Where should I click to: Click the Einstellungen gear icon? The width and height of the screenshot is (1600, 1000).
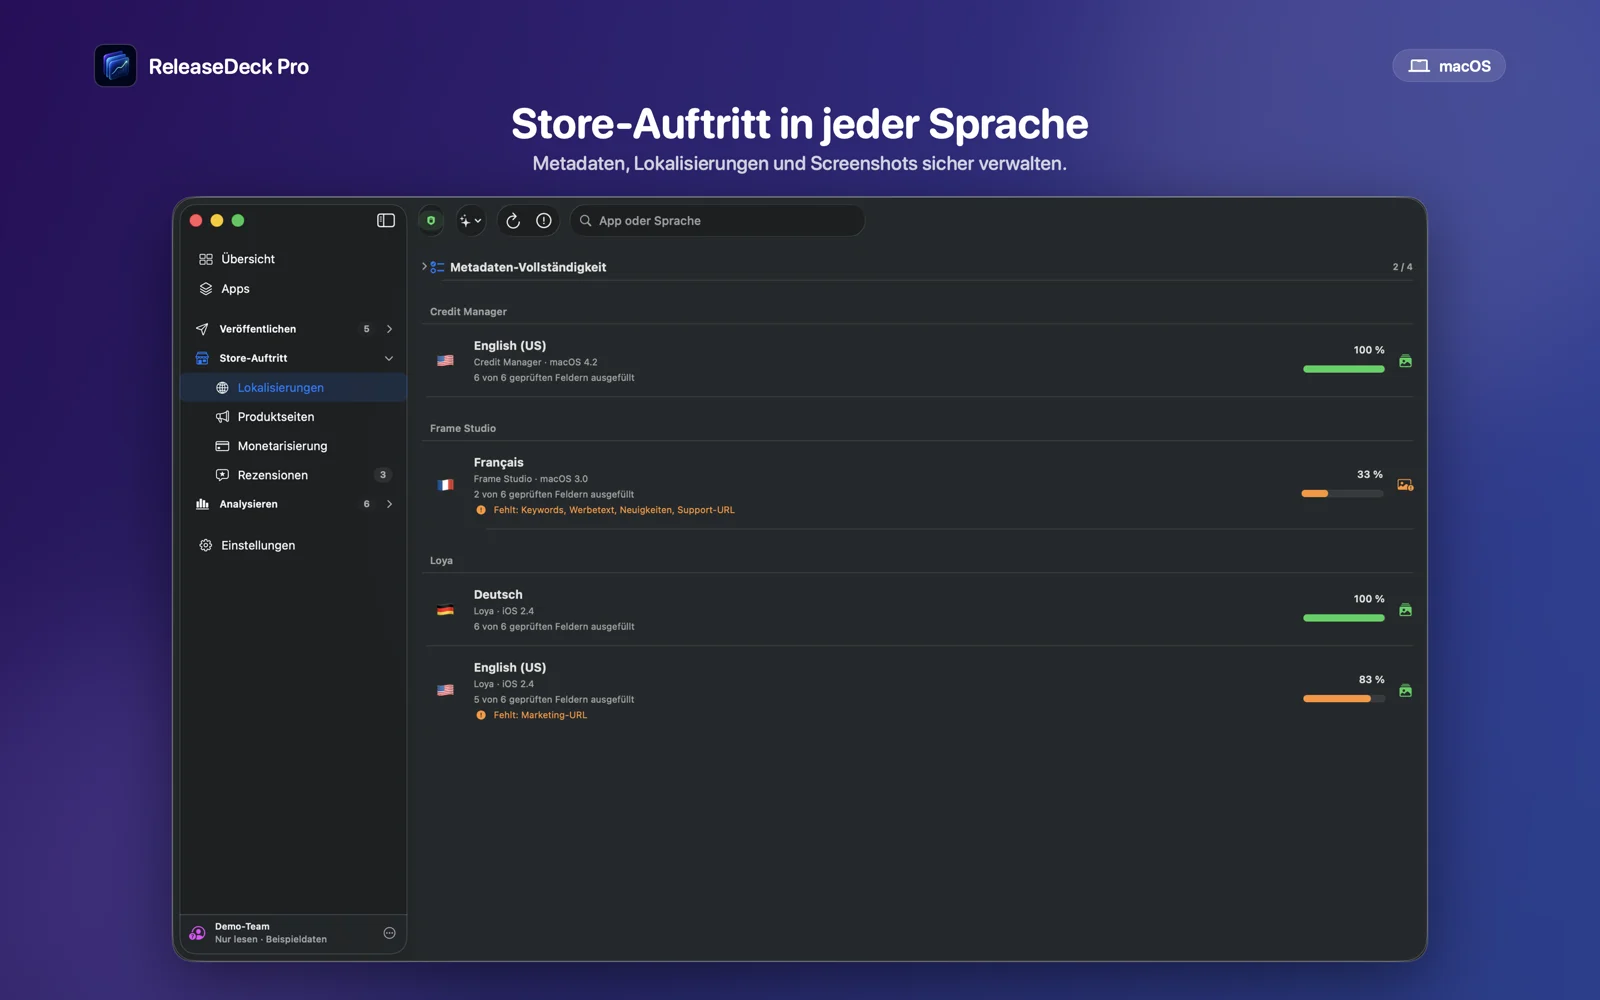[x=205, y=545]
